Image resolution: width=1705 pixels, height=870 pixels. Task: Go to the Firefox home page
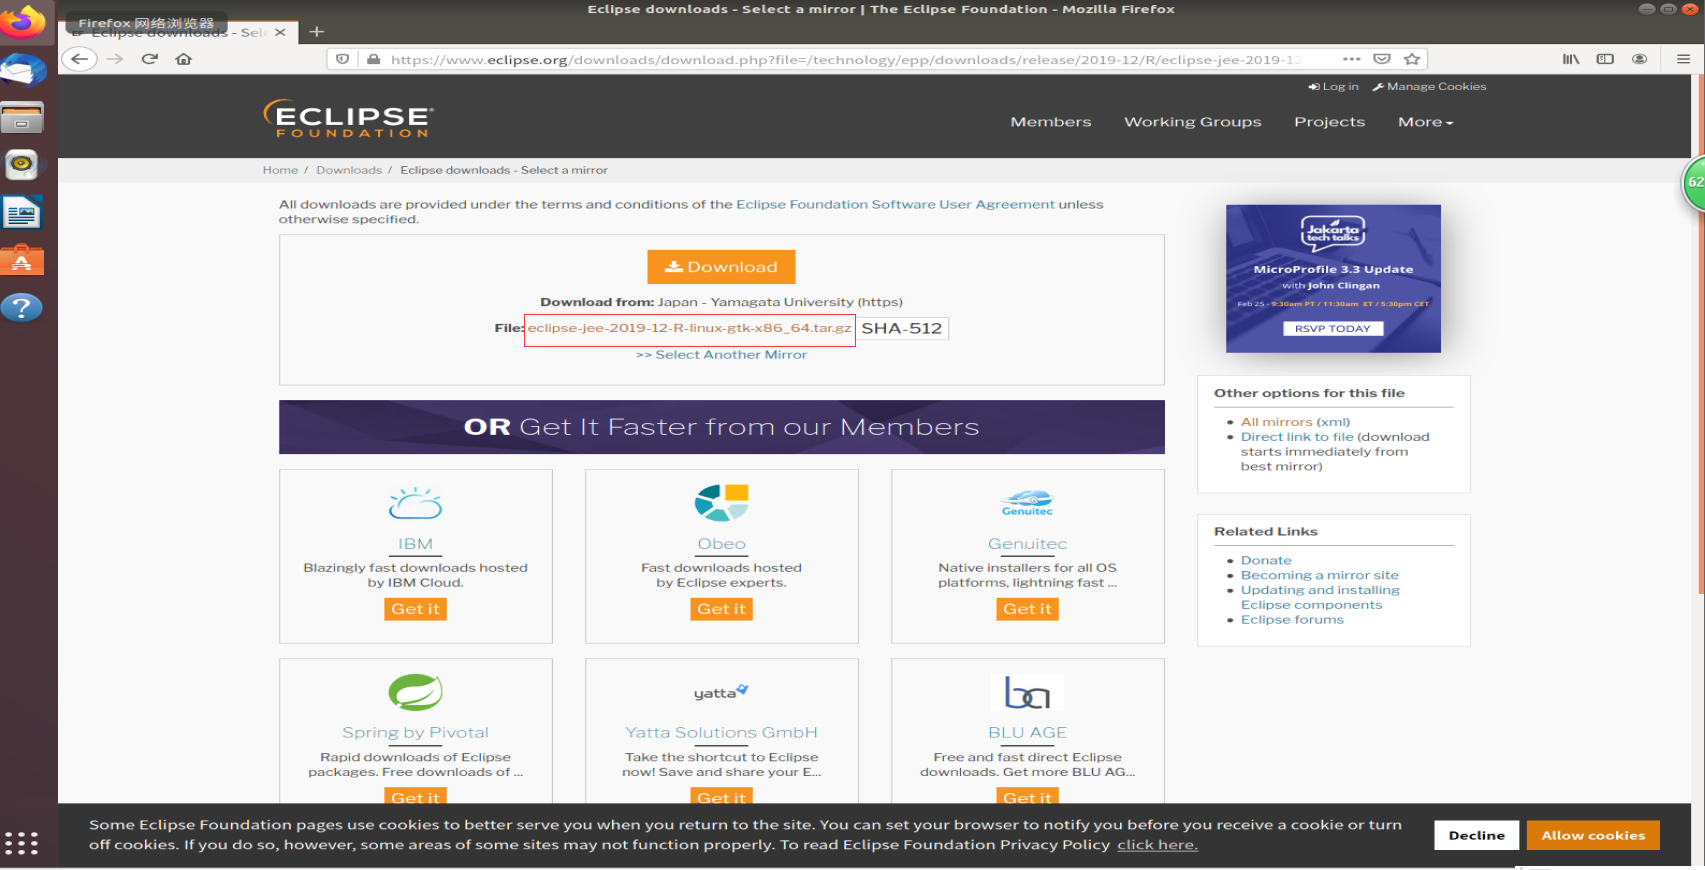184,59
